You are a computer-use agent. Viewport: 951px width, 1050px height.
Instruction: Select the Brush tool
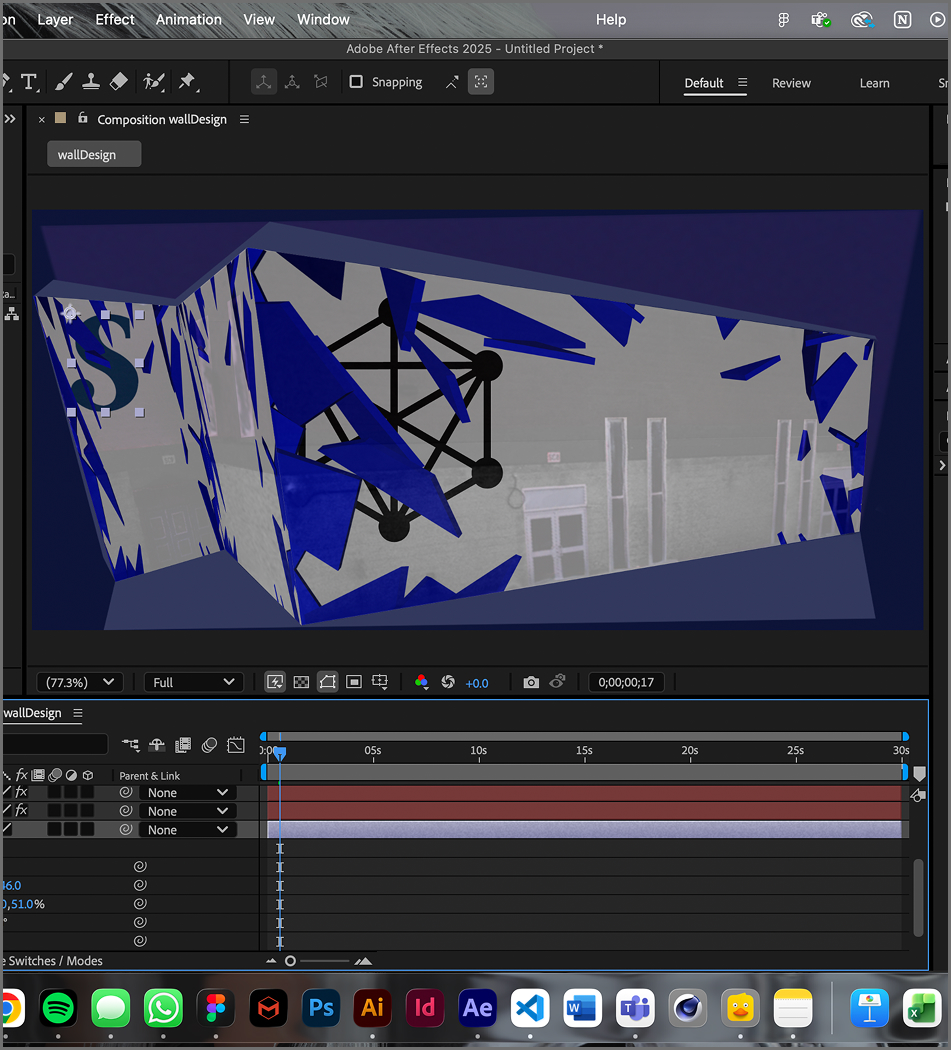pyautogui.click(x=63, y=81)
